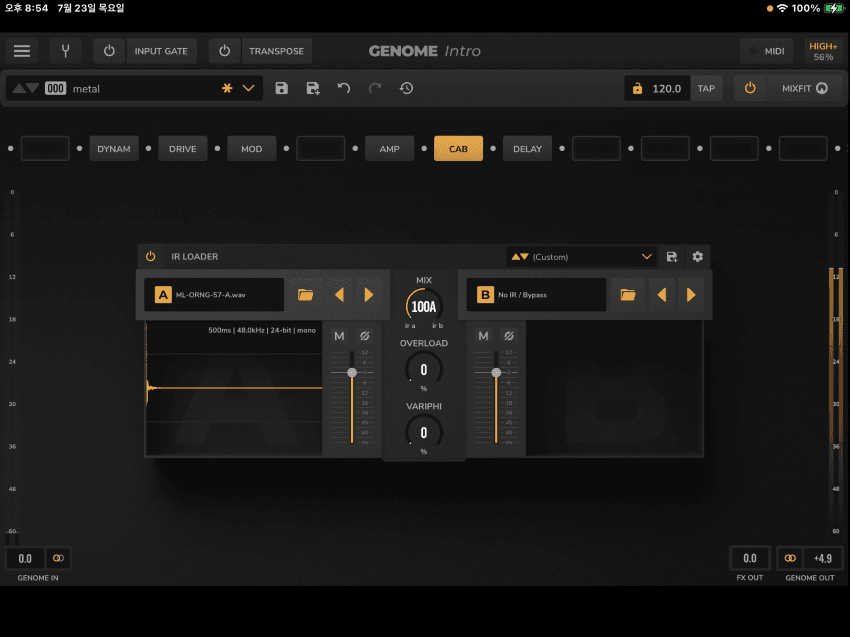Screen dimensions: 850x637
Task: Open the HIGH+ 56% CPU quality indicator
Action: coord(823,51)
